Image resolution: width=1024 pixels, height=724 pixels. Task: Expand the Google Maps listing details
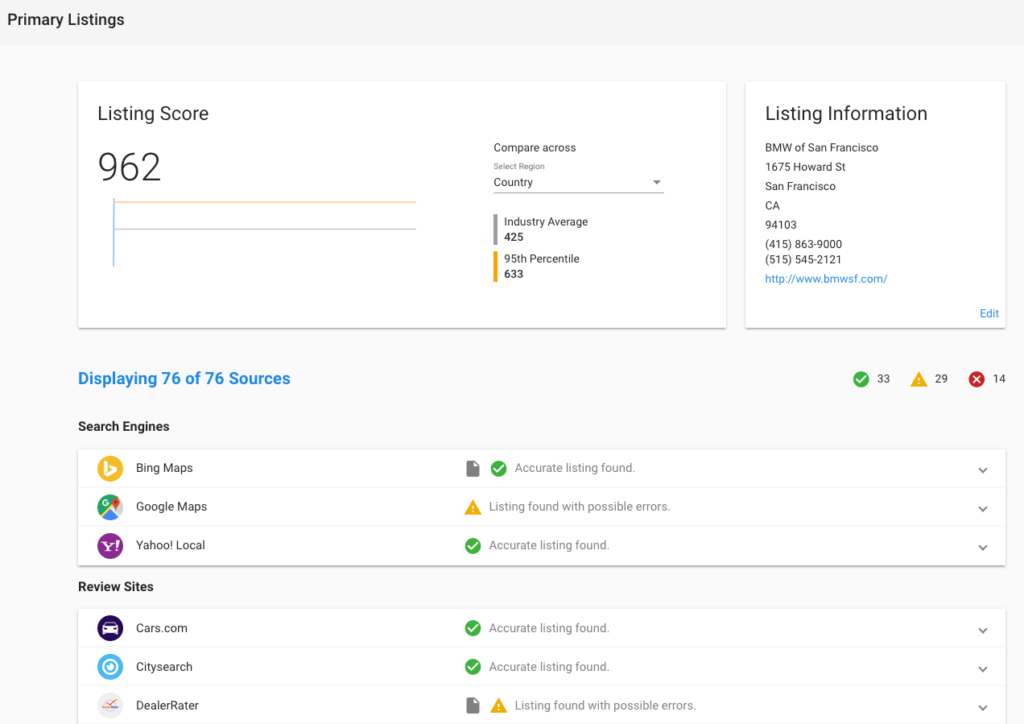coord(983,507)
